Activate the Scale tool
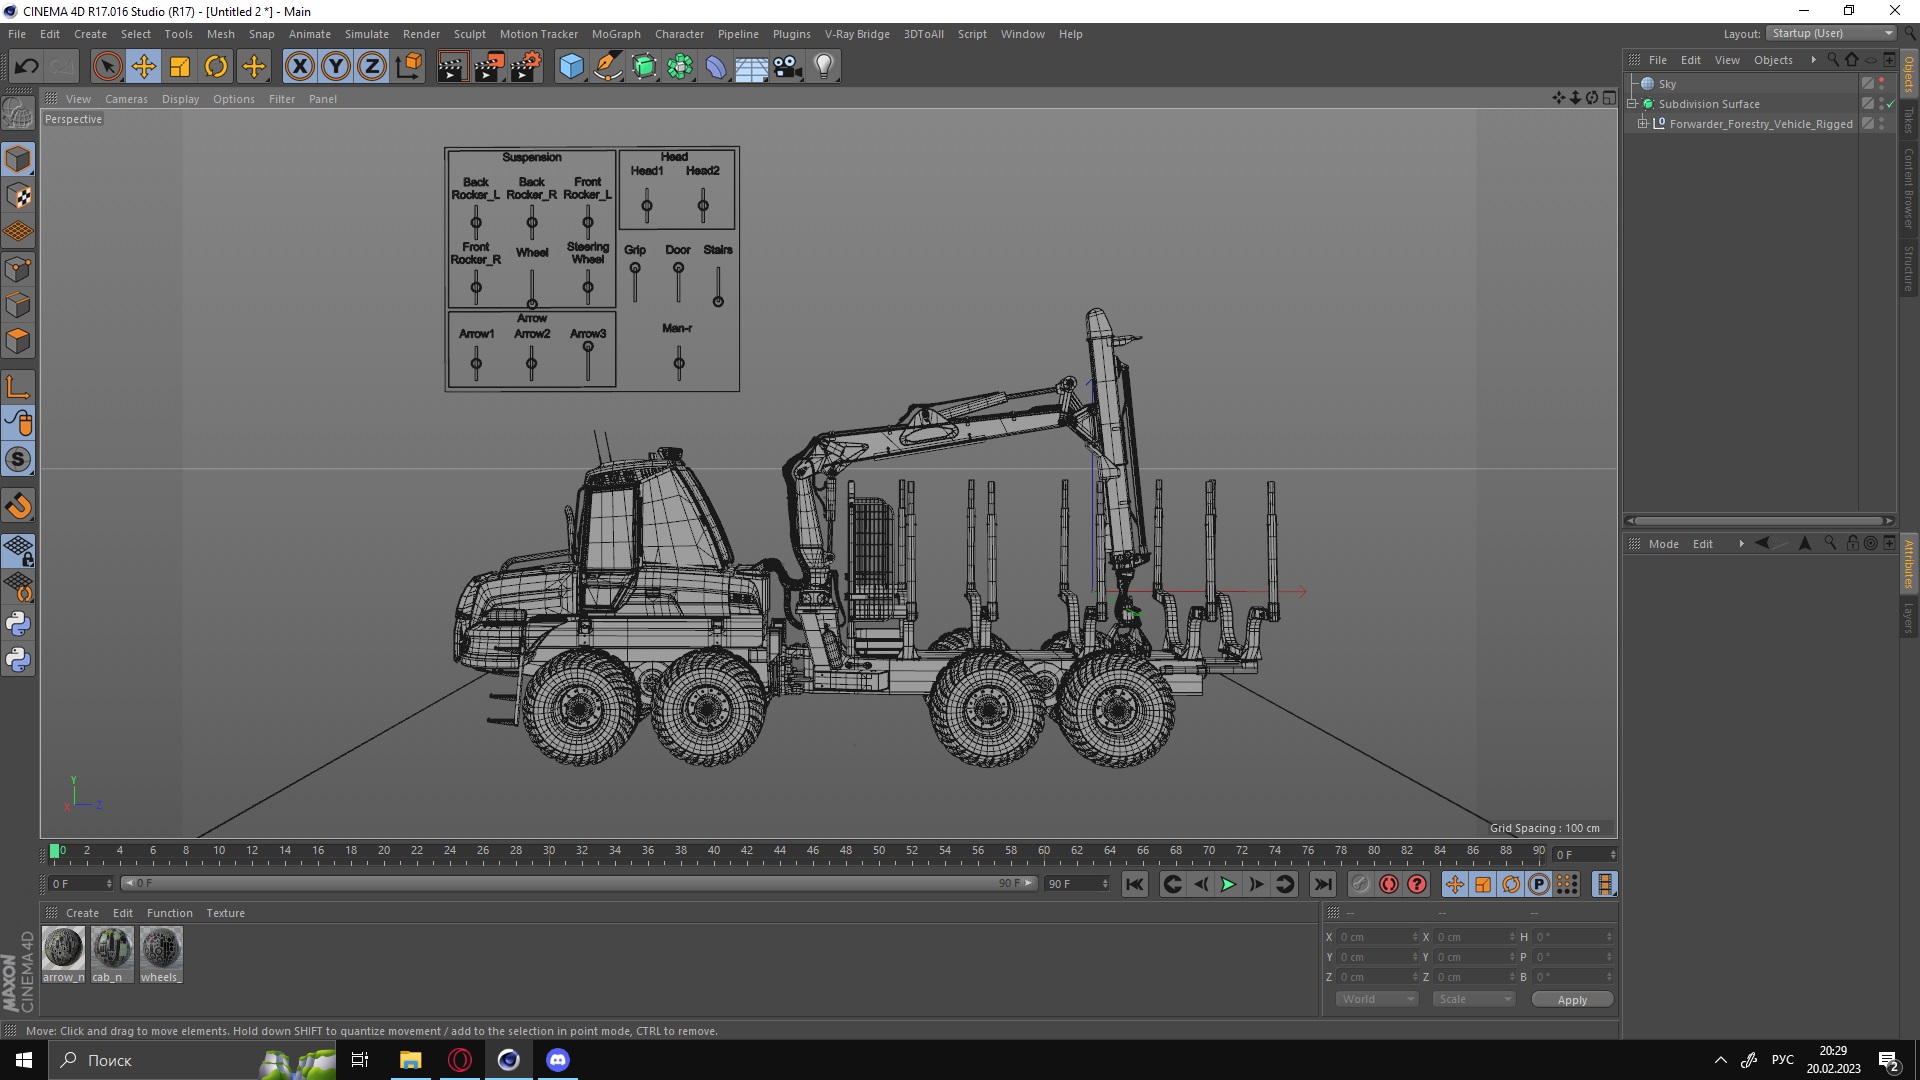This screenshot has height=1080, width=1920. click(180, 67)
